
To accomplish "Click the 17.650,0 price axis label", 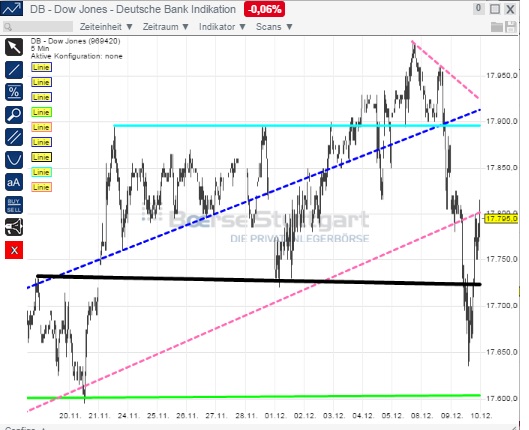I will click(501, 352).
